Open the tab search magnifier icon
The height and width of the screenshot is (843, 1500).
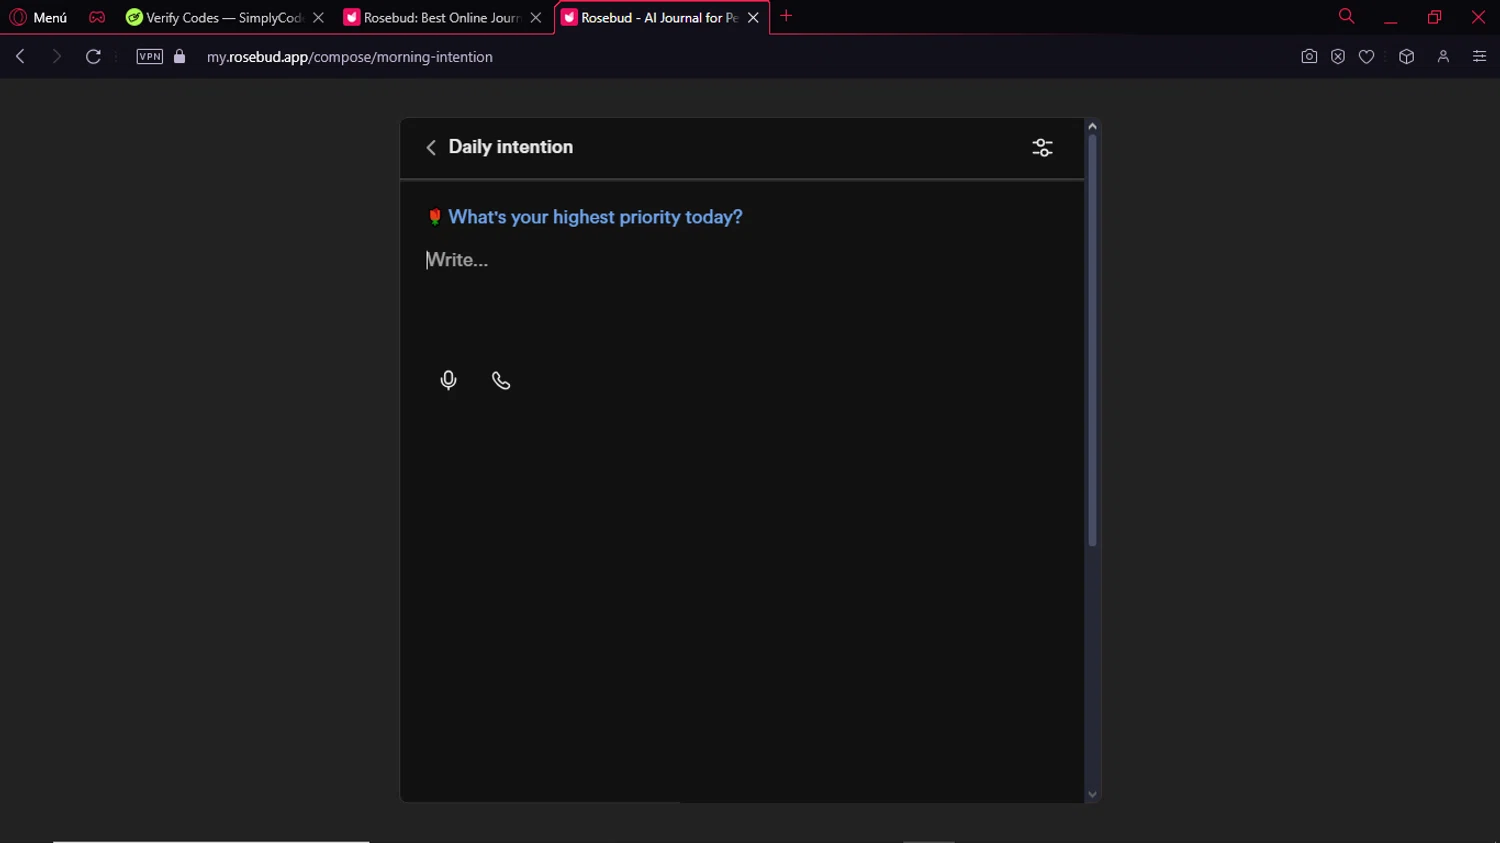[1346, 16]
